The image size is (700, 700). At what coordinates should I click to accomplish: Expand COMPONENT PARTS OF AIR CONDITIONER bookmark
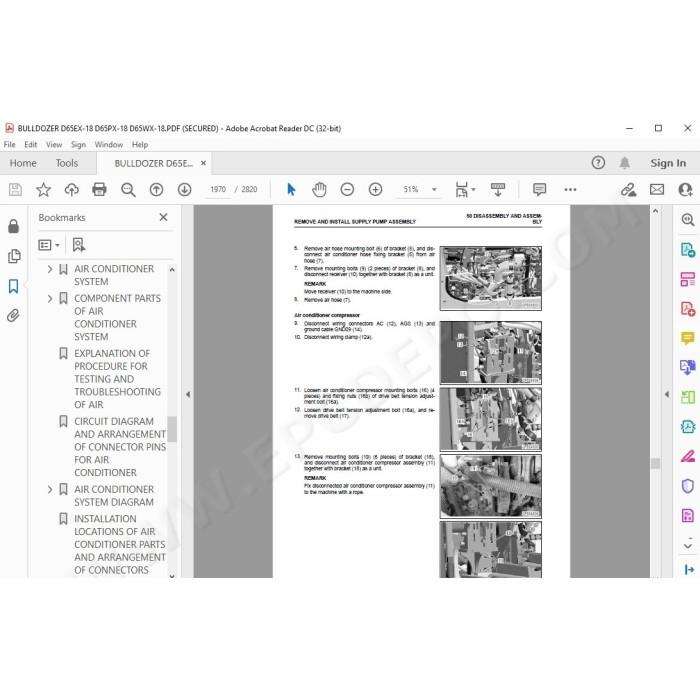(x=50, y=299)
